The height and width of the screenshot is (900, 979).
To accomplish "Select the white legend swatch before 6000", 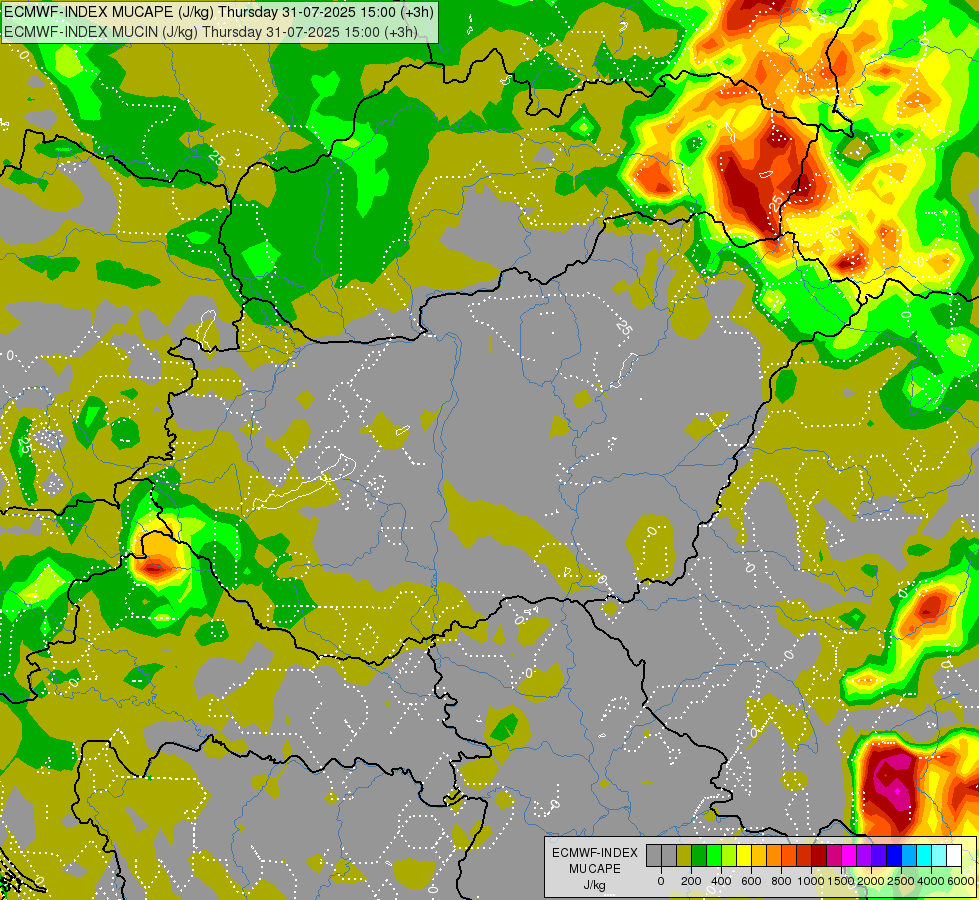I will pyautogui.click(x=954, y=856).
